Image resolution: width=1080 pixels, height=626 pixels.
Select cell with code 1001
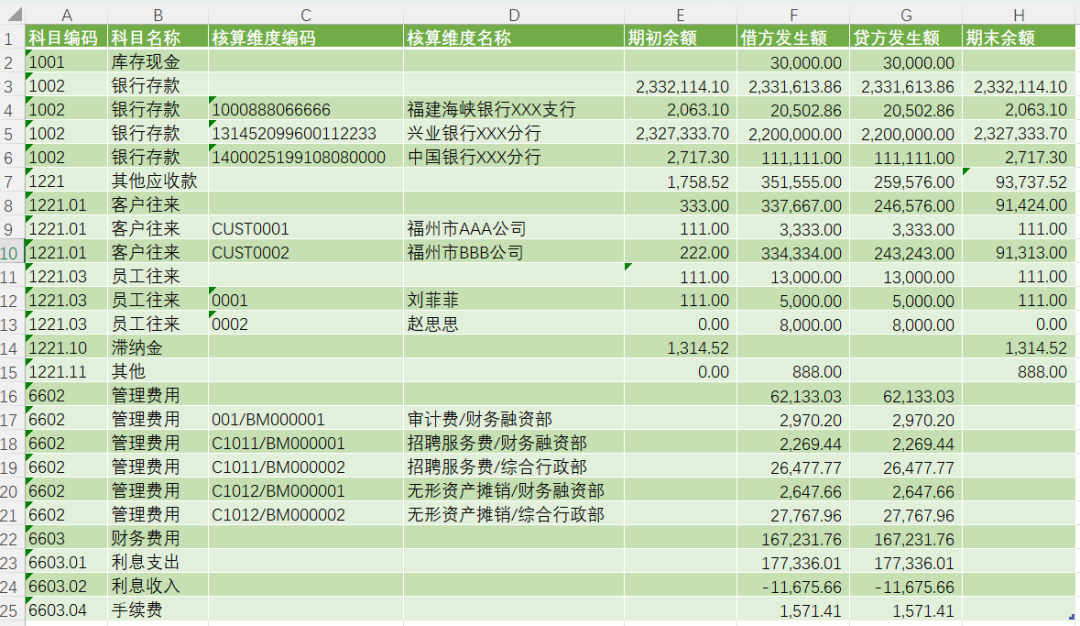click(66, 62)
